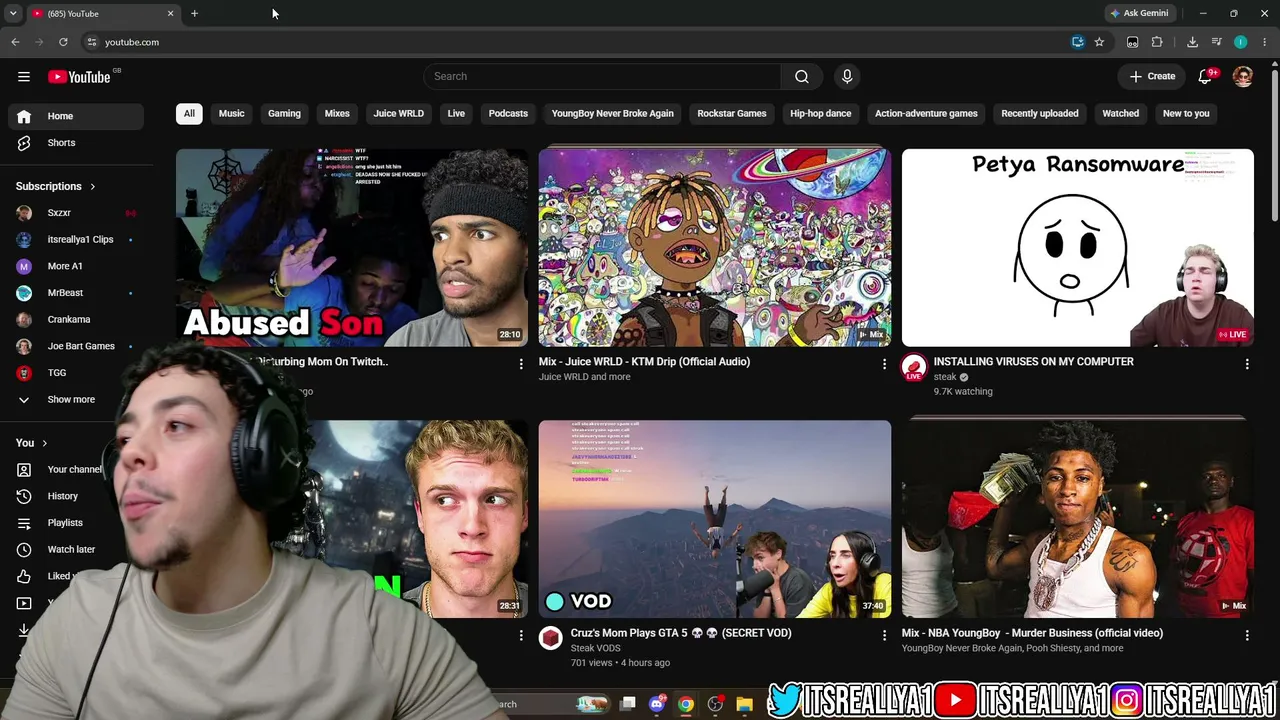Go back with browser back arrow

click(x=15, y=42)
